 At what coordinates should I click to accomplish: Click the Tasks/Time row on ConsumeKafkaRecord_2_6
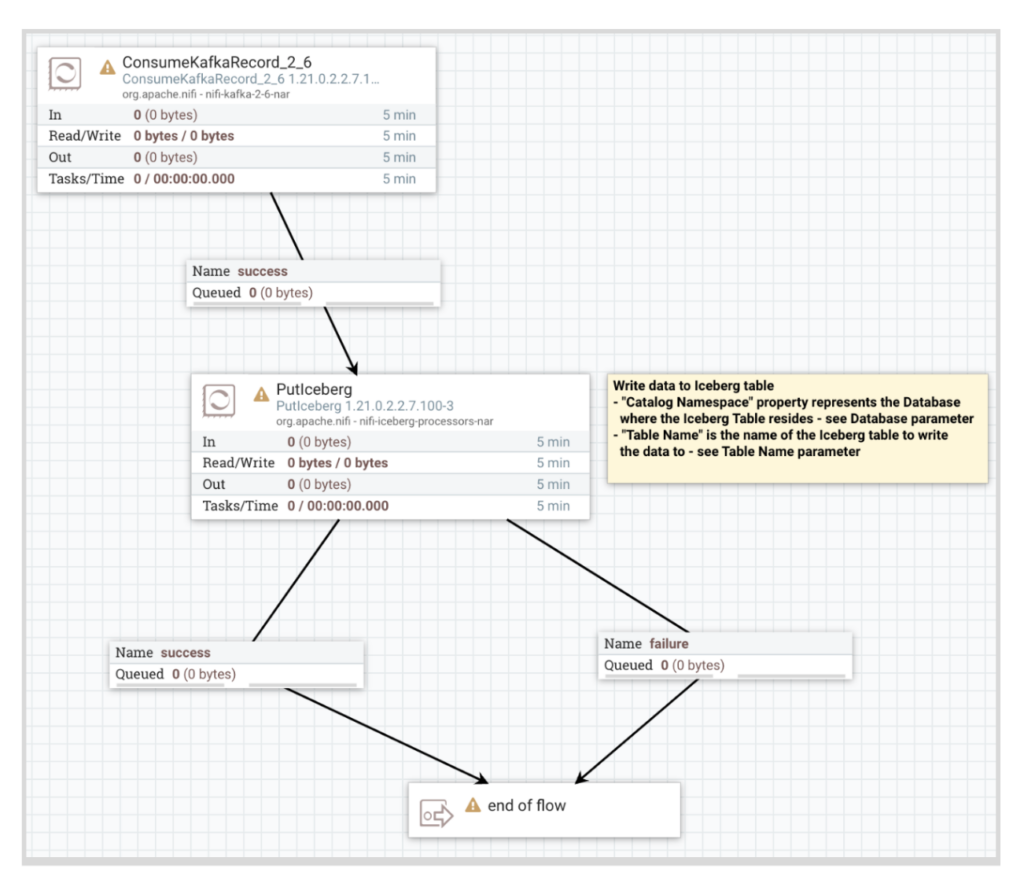236,178
